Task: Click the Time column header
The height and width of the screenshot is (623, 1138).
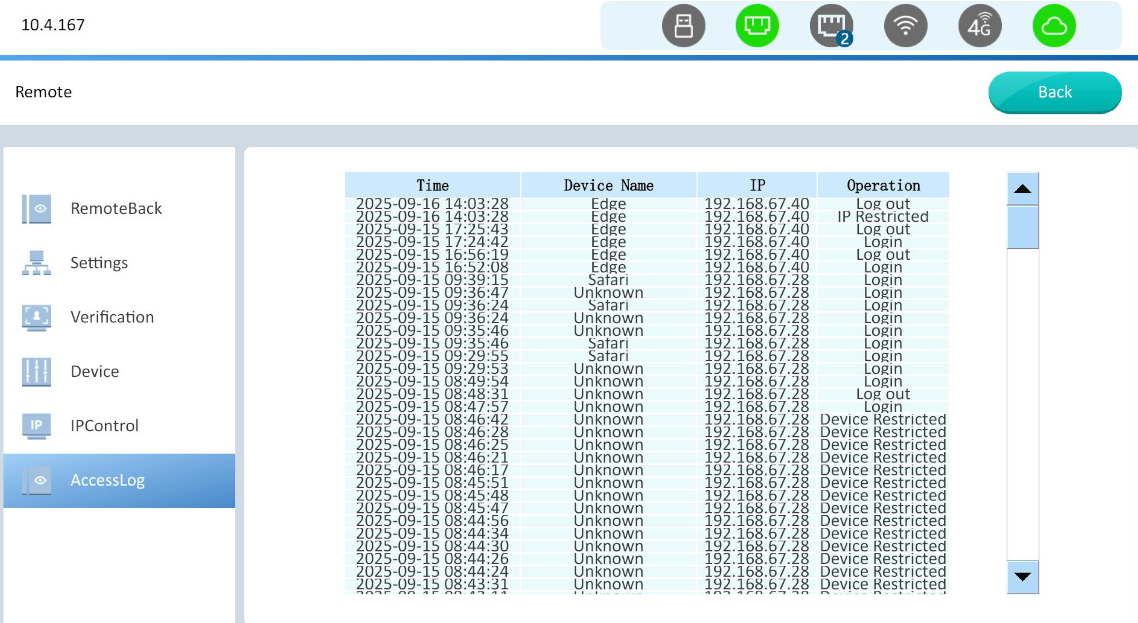Action: tap(433, 185)
